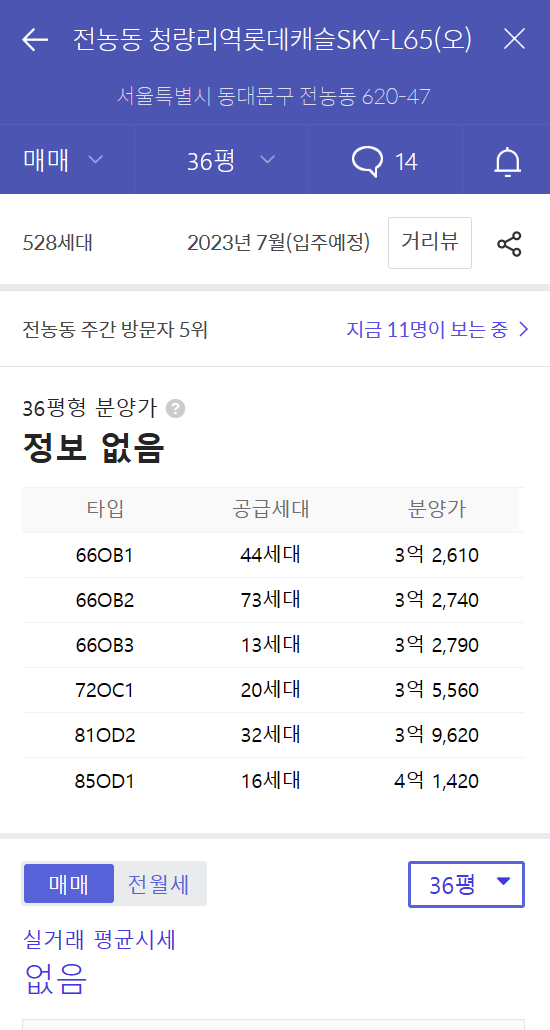Click the 실거래 평균시세 label
This screenshot has width=550, height=1030.
[99, 940]
